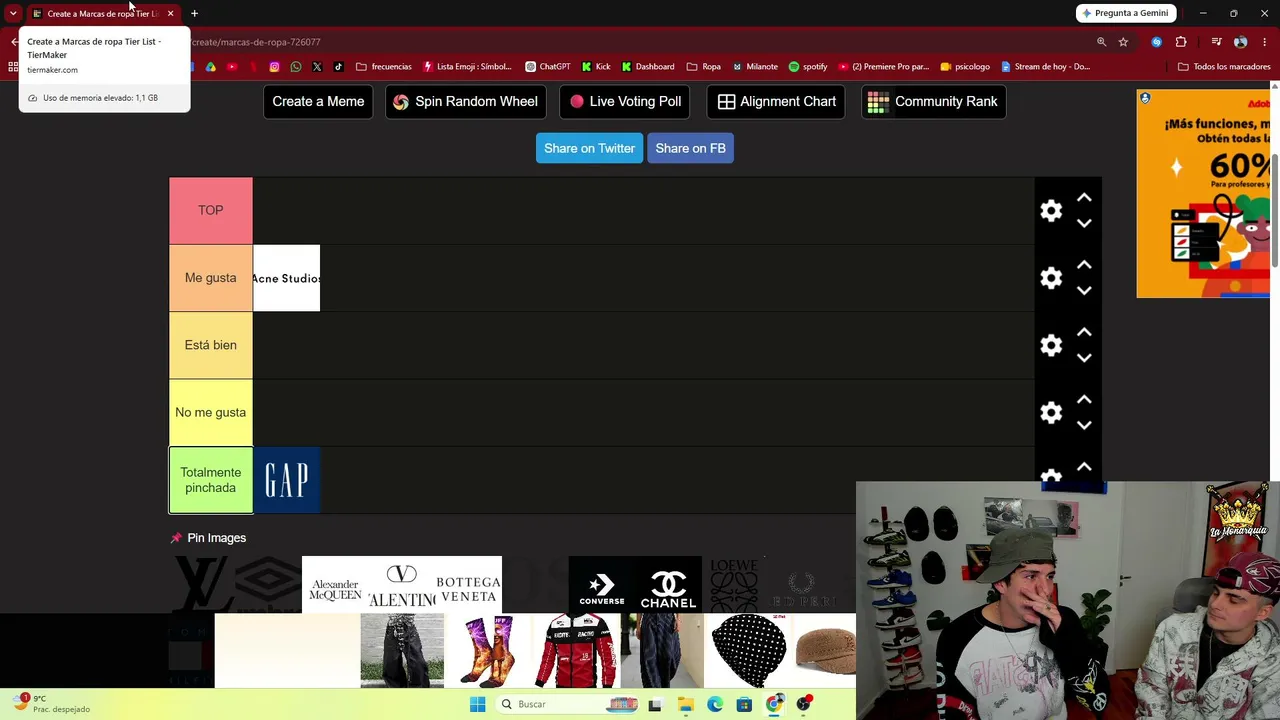Open the browser extensions puzzle icon
The image size is (1280, 720).
point(1181,42)
